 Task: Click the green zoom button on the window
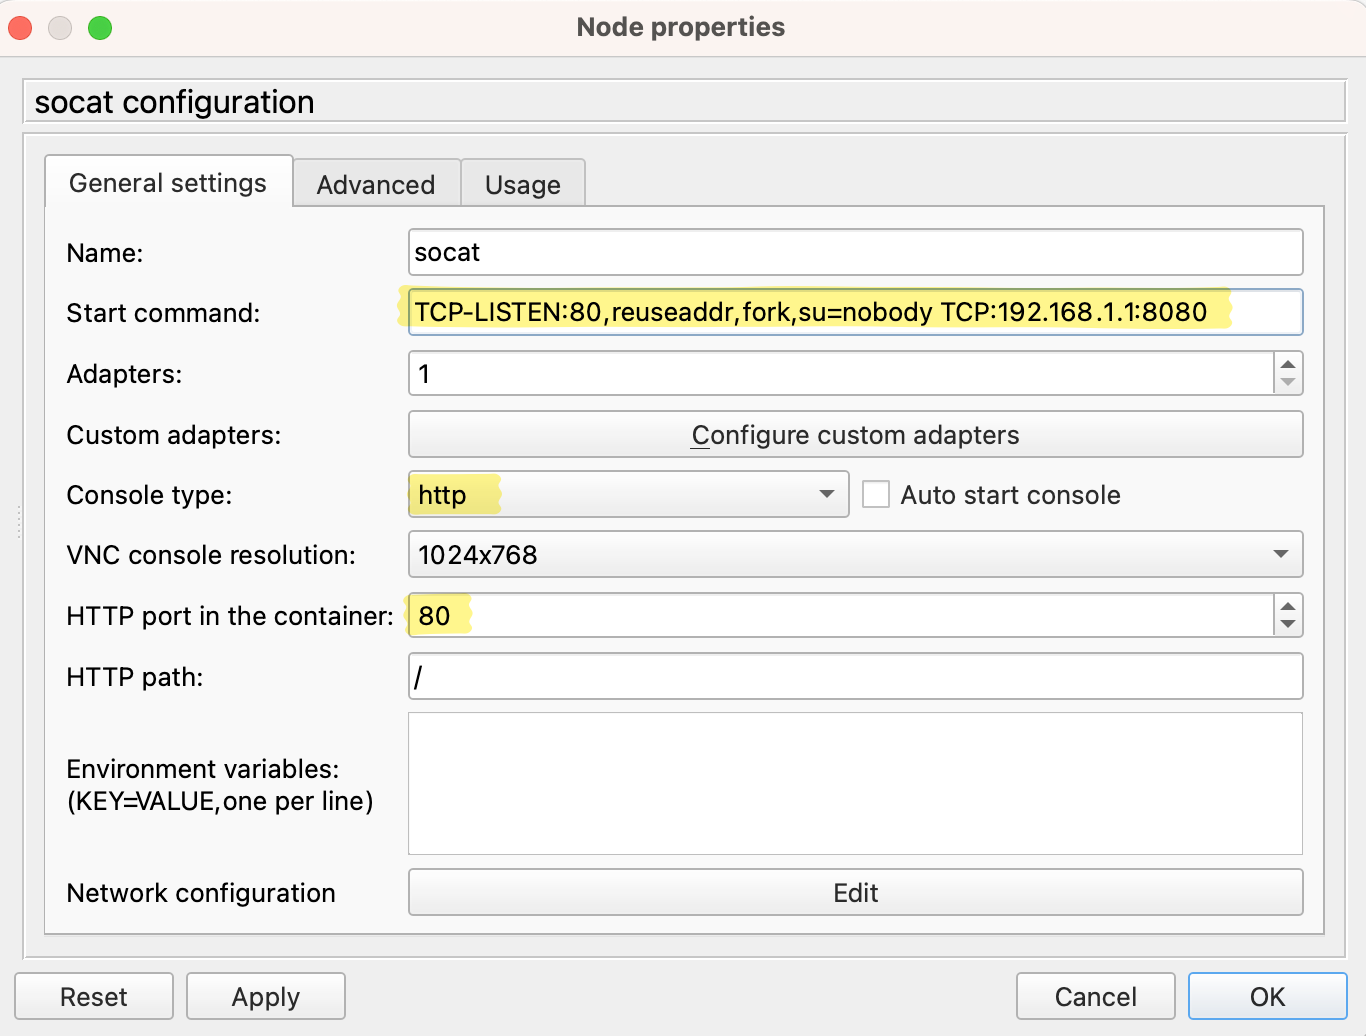point(100,28)
